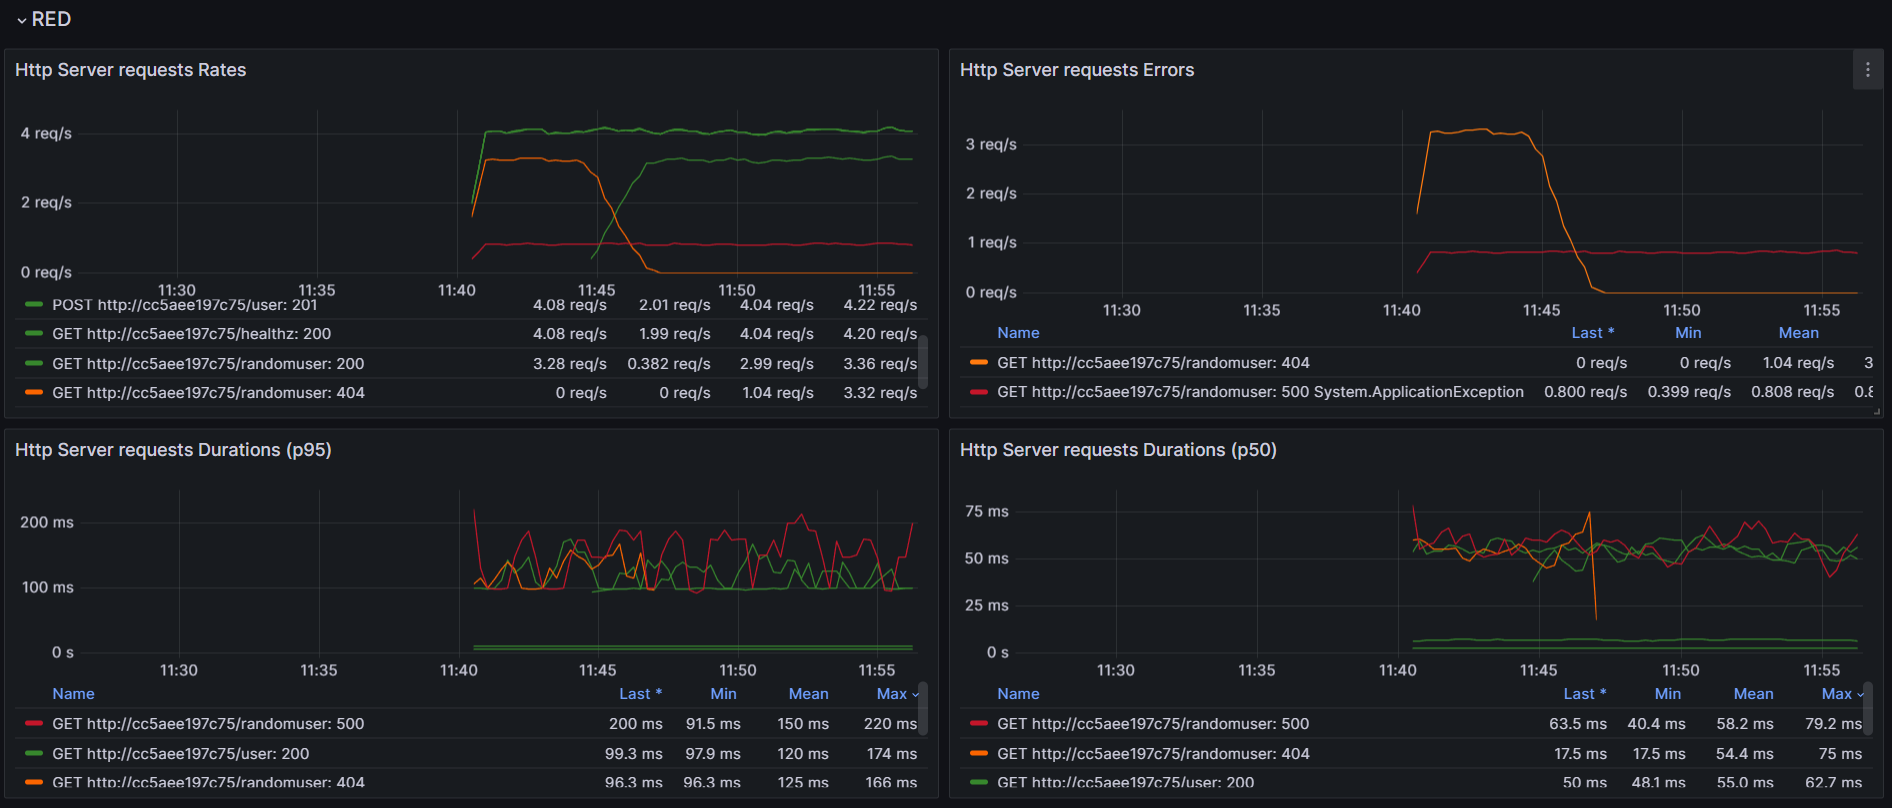The image size is (1892, 808).
Task: Open Http Server requests Durations (p50) title
Action: (x=1118, y=450)
